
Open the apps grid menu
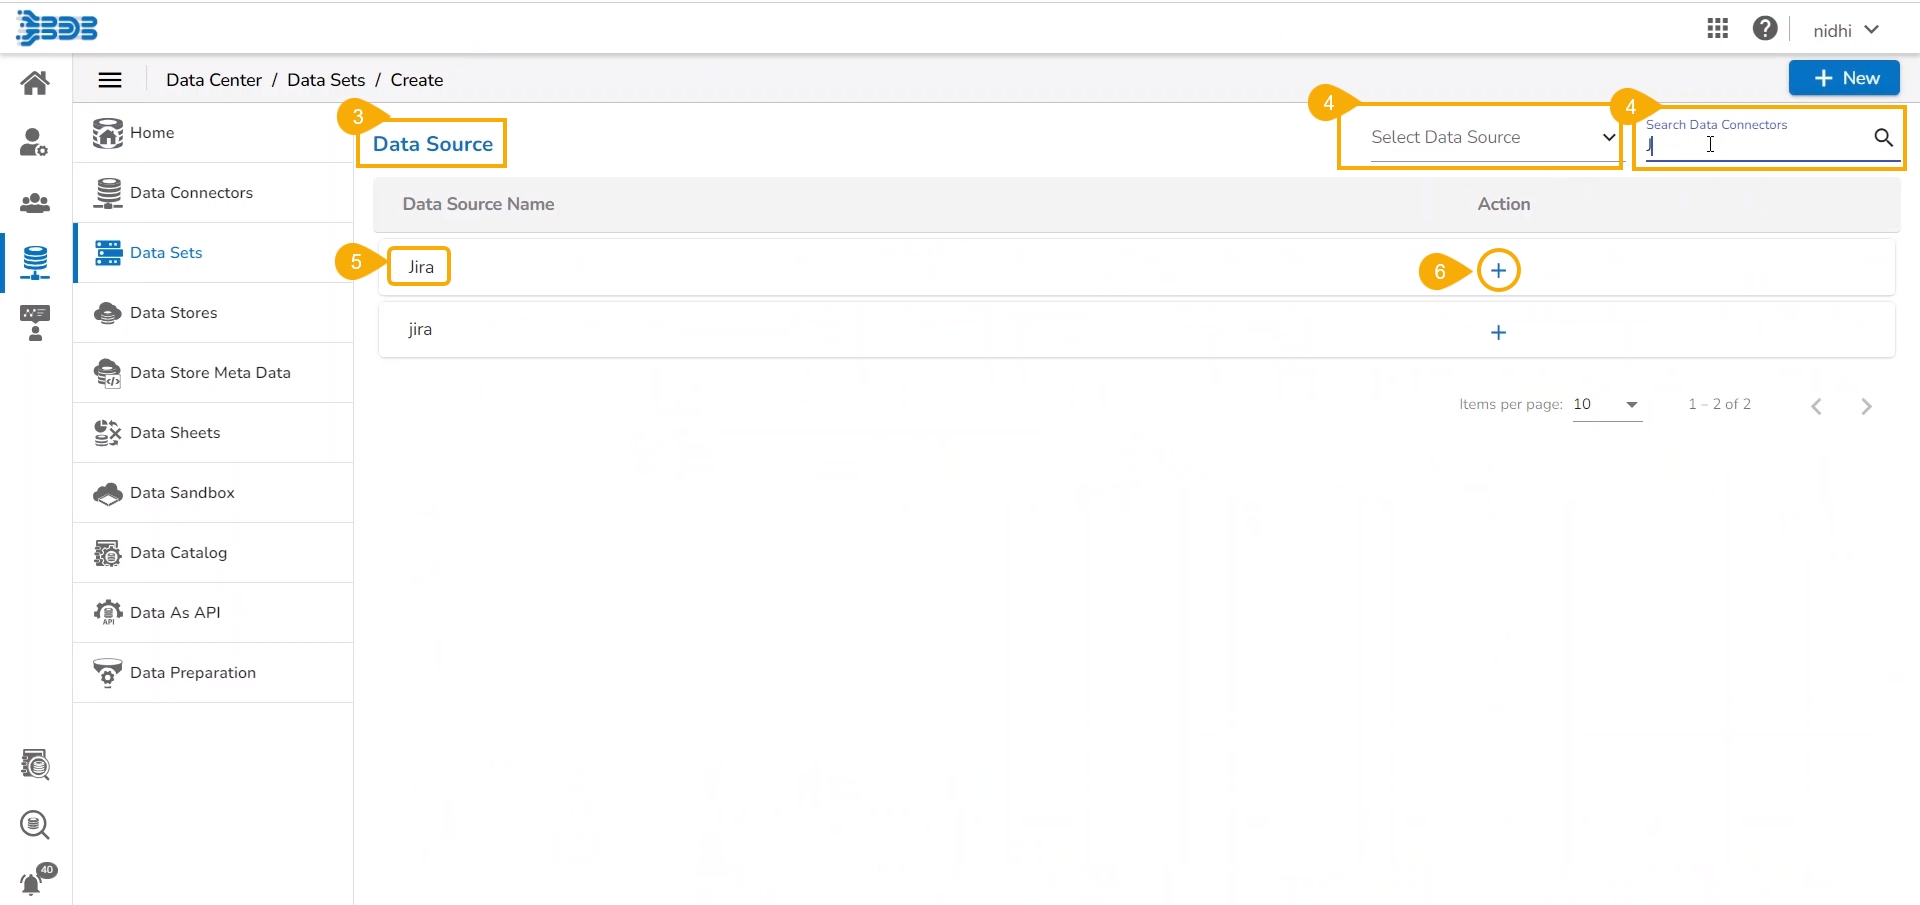click(x=1718, y=29)
